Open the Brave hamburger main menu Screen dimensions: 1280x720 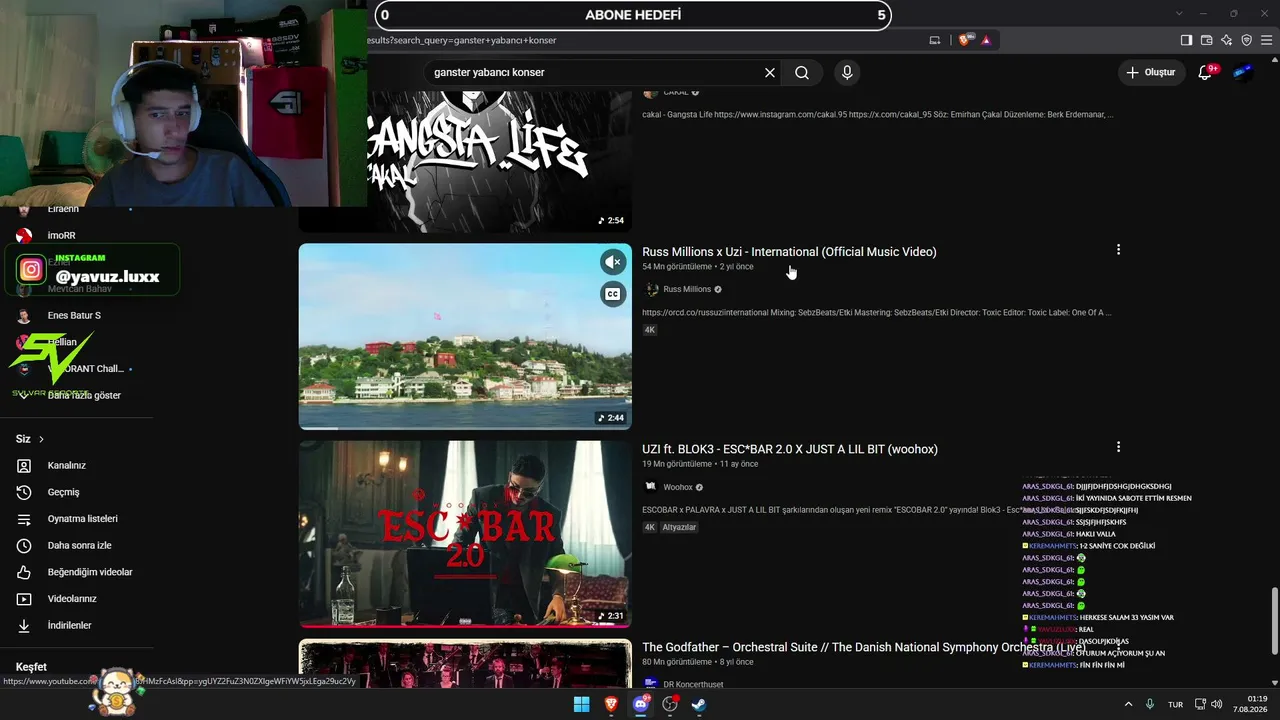click(x=1266, y=40)
